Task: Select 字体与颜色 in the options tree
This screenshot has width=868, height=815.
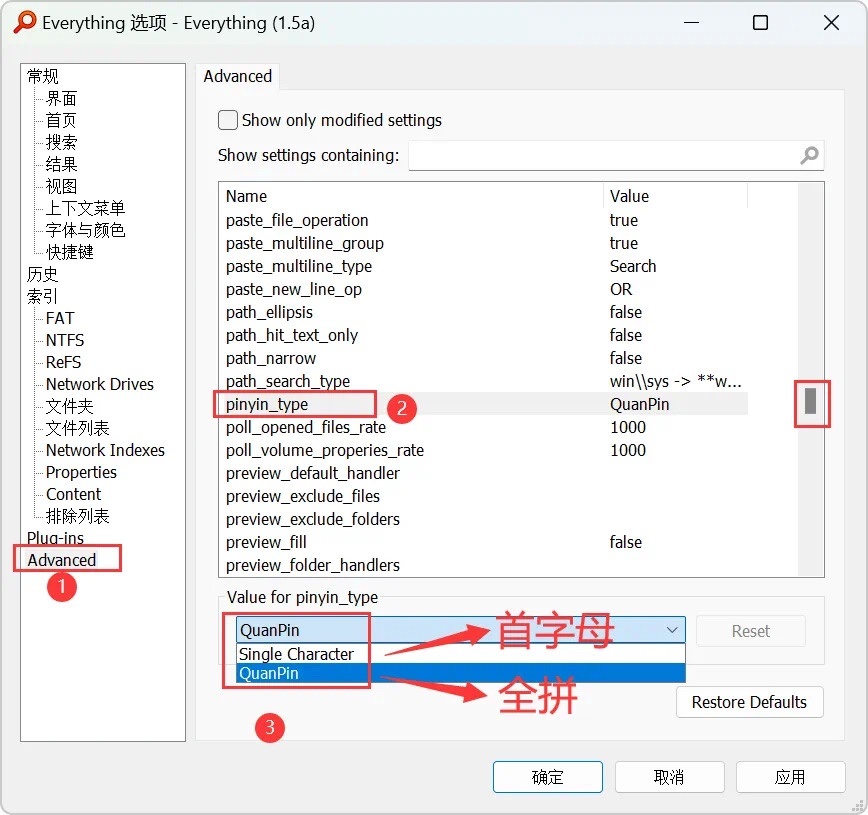Action: point(85,230)
